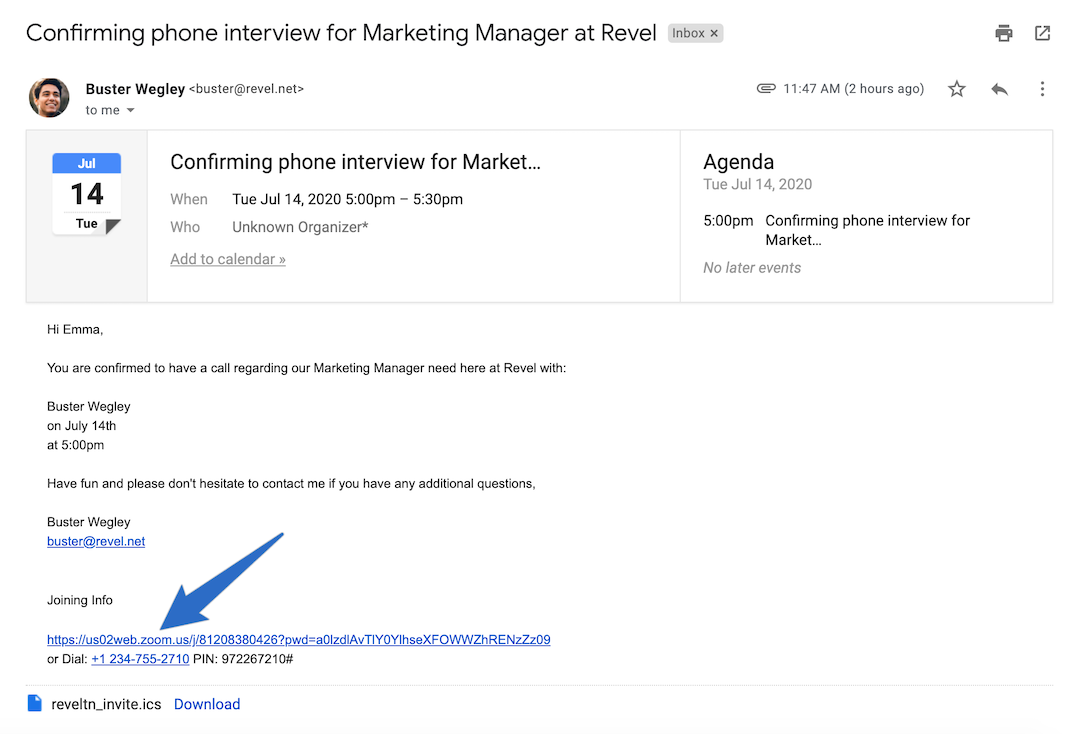Click the sender address <buster@revel.net>

pos(247,89)
